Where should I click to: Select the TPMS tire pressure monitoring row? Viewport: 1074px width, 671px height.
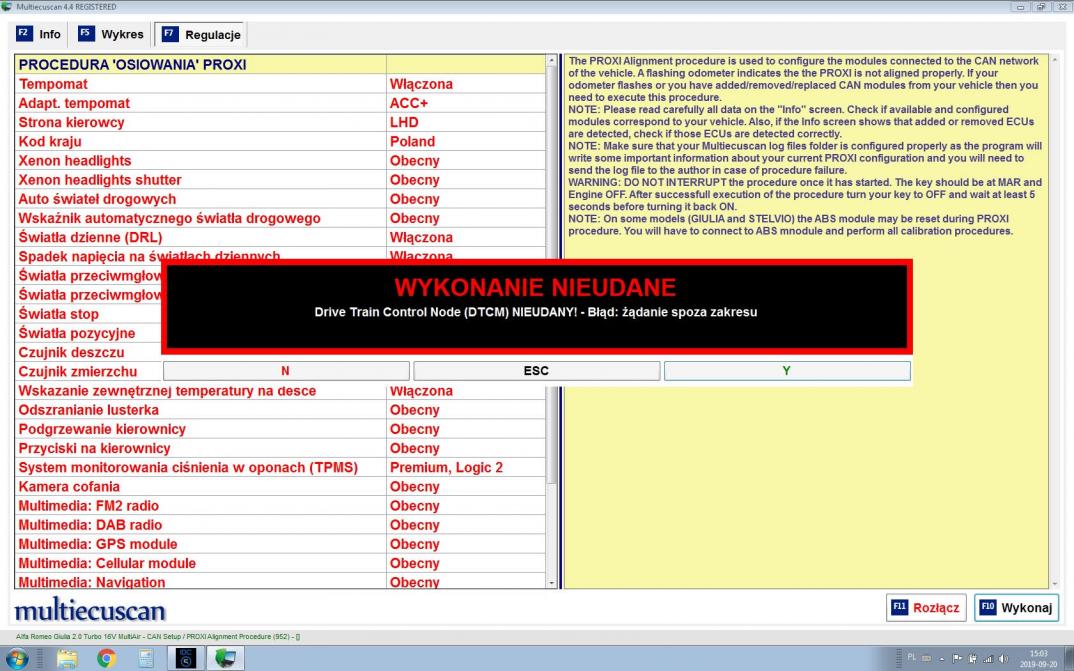pyautogui.click(x=280, y=467)
